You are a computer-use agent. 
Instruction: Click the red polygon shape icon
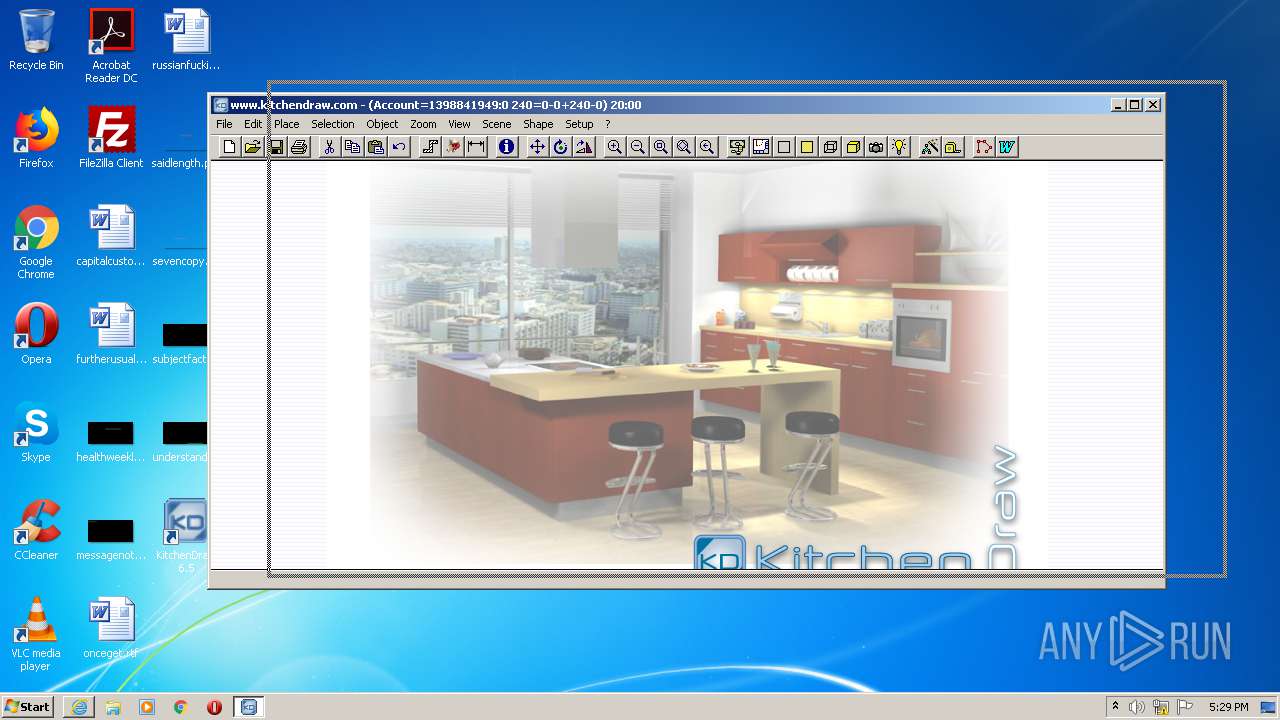[984, 147]
